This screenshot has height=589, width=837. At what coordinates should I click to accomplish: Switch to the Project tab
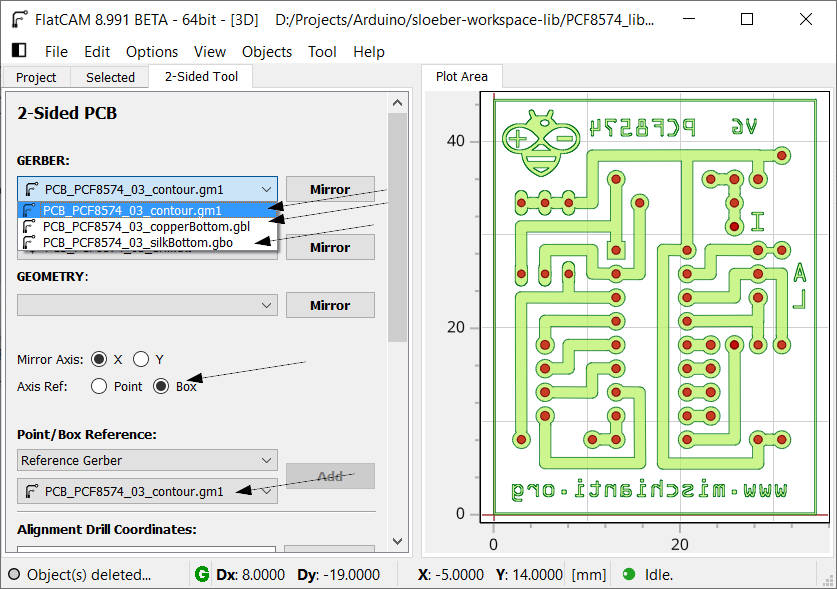(x=37, y=77)
